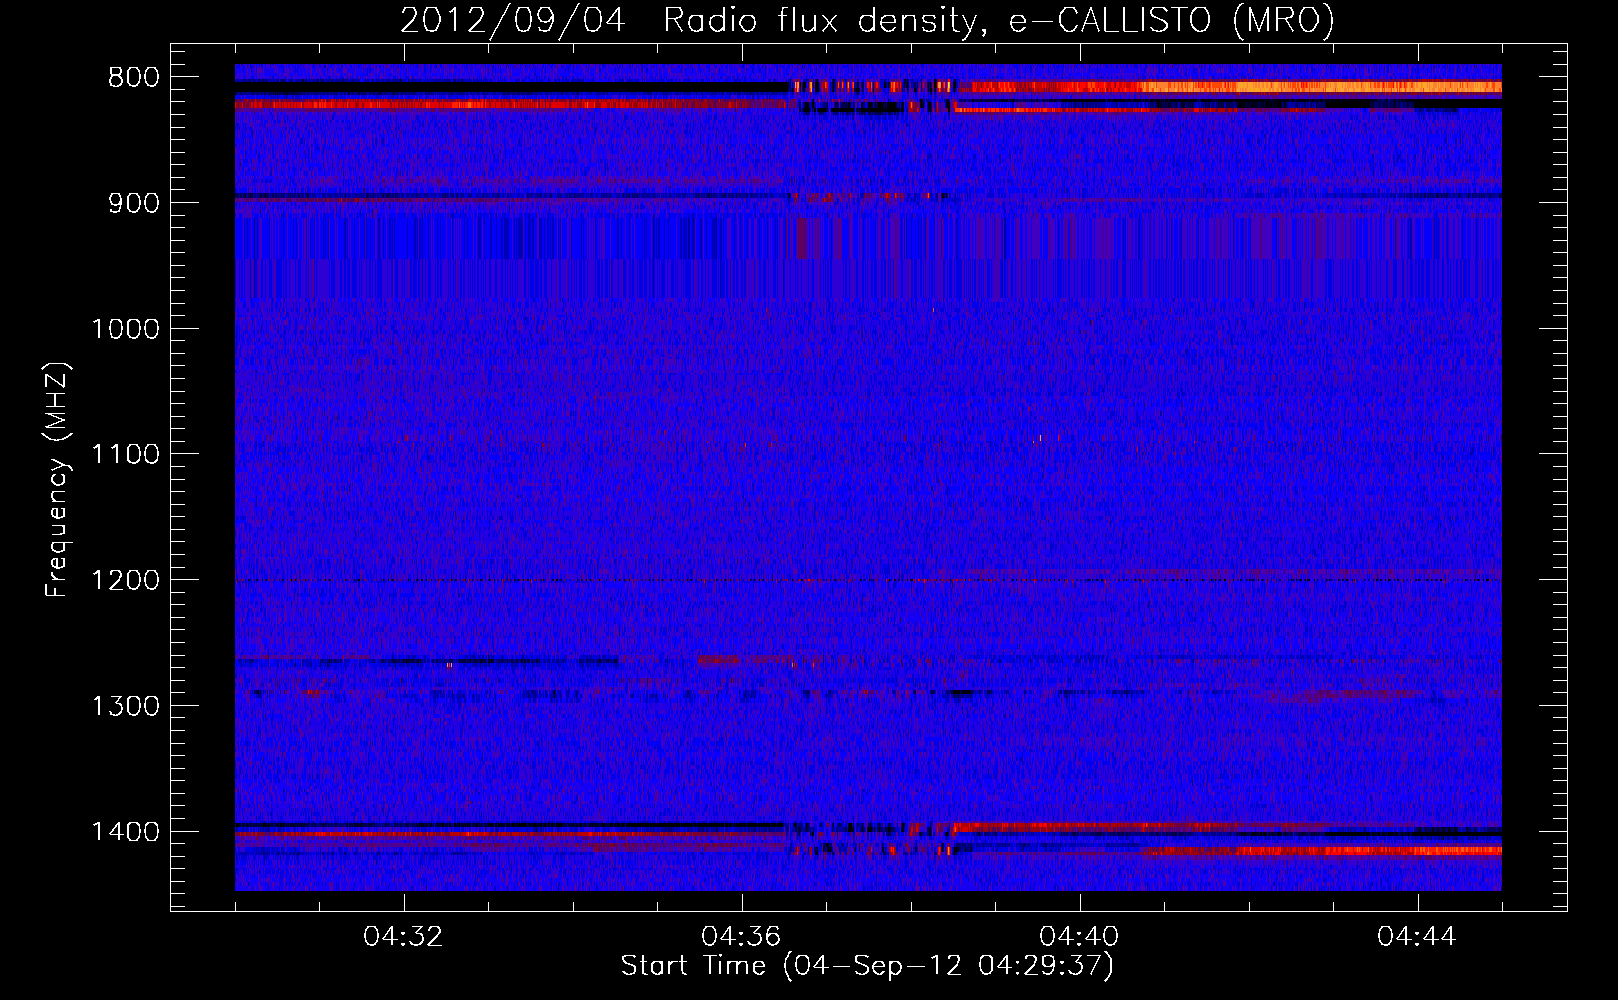Click the 'Start Time (04-Sep-12 04:29:37)' label
The height and width of the screenshot is (1000, 1618).
pos(867,966)
